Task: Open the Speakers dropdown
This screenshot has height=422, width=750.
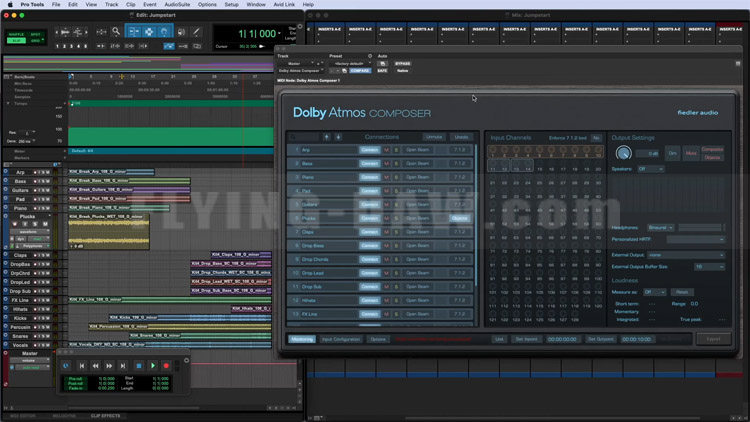Action: 651,169
